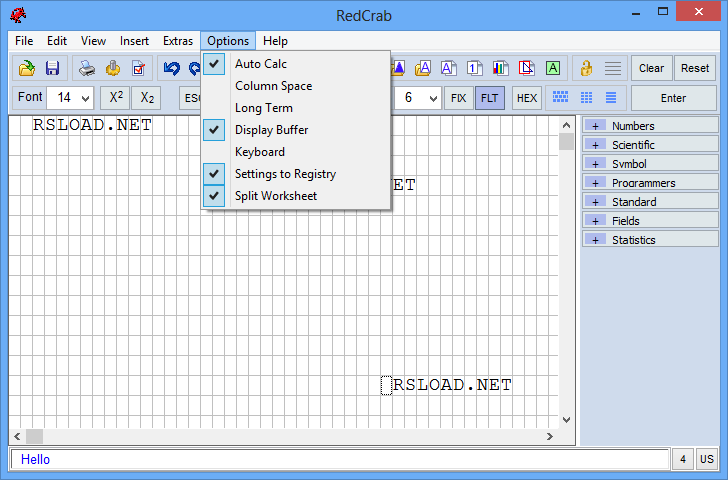This screenshot has width=728, height=480.
Task: Expand the Standard panel
Action: tap(650, 202)
